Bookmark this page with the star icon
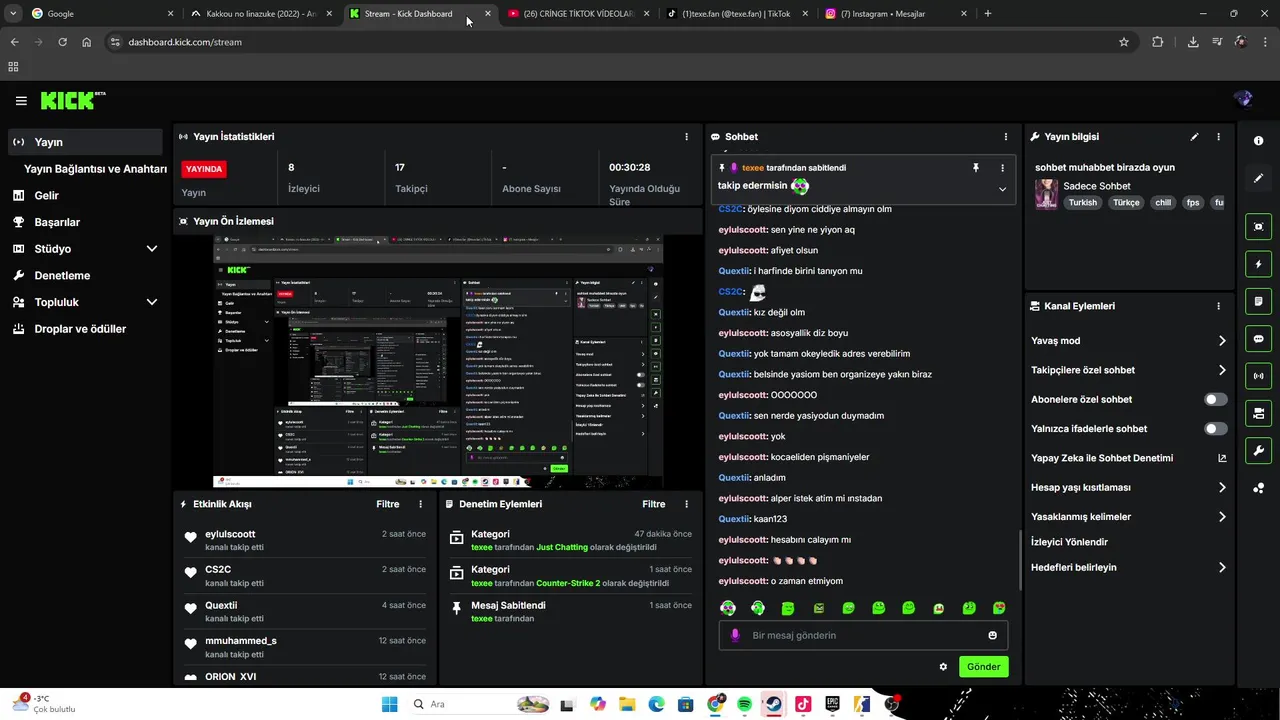1280x720 pixels. (1124, 42)
